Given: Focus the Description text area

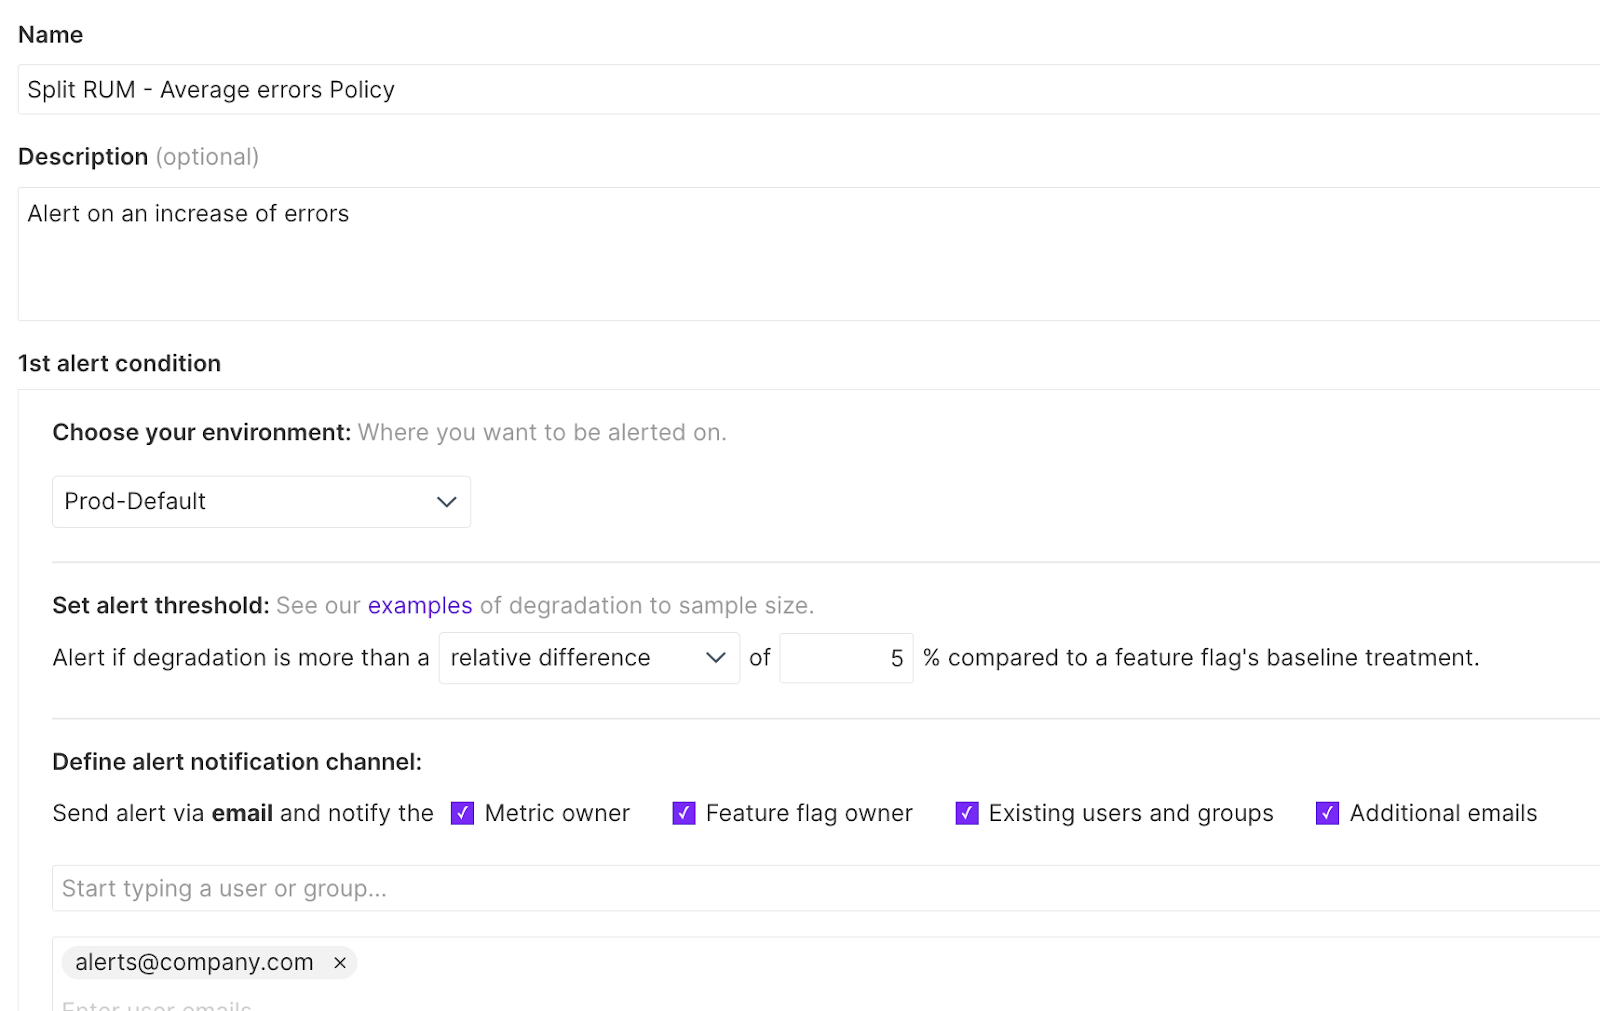Looking at the screenshot, I should [x=800, y=254].
